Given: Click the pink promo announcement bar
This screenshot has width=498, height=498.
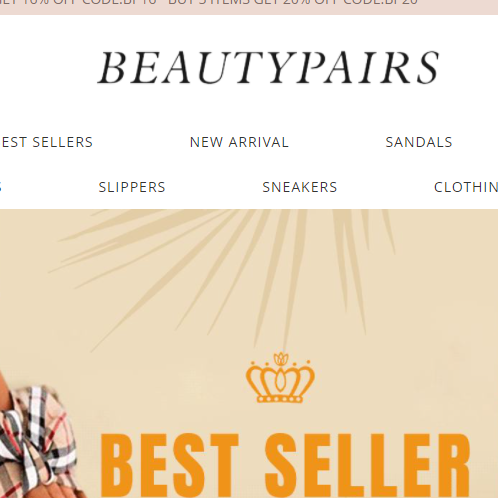Looking at the screenshot, I should [249, 7].
